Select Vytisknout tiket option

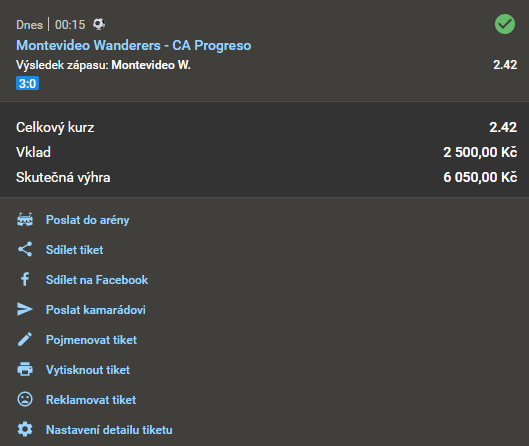[88, 370]
